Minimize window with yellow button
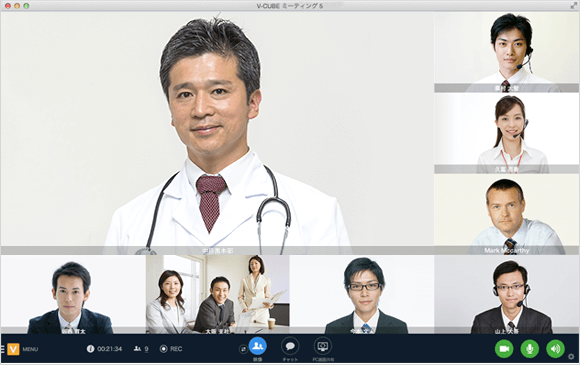 coord(17,6)
